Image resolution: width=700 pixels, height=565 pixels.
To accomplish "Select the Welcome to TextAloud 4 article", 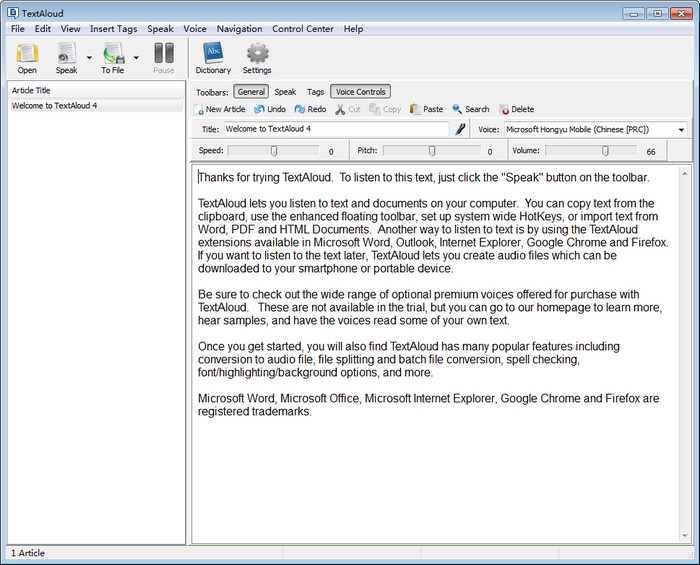I will (x=96, y=106).
